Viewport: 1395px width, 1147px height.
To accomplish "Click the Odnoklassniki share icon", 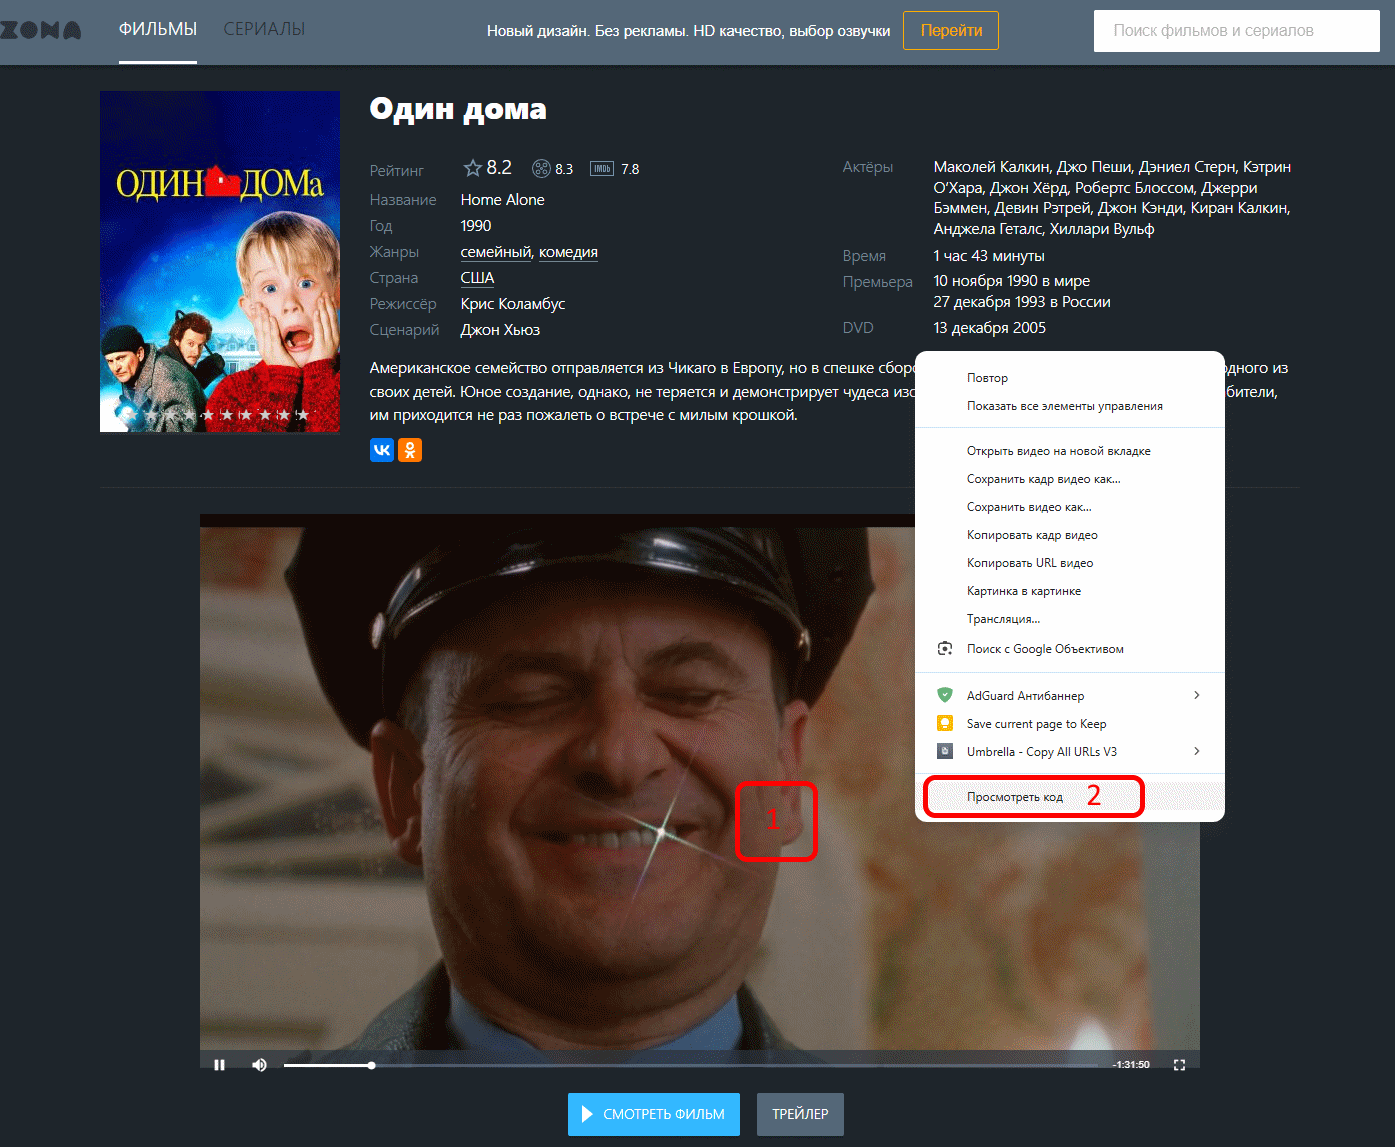I will click(x=410, y=450).
